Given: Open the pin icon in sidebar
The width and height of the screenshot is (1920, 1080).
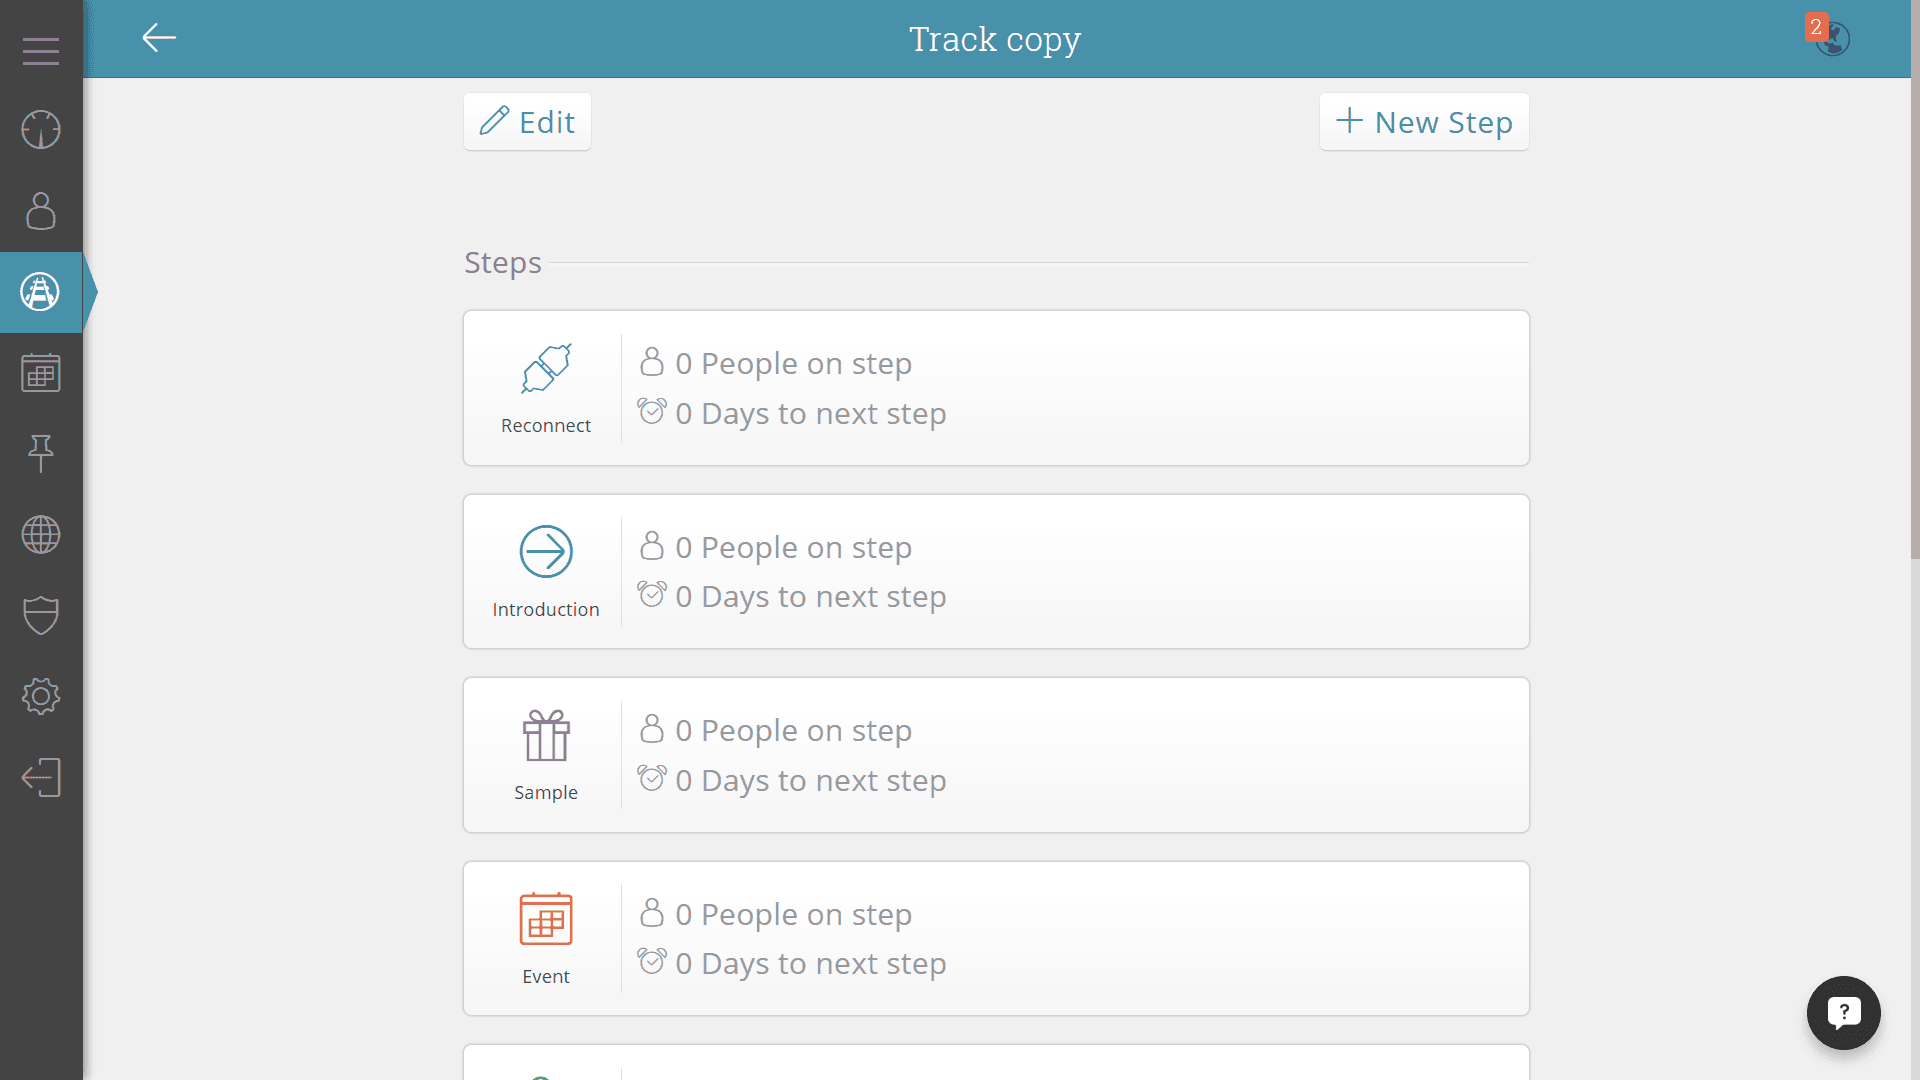Looking at the screenshot, I should pos(41,454).
